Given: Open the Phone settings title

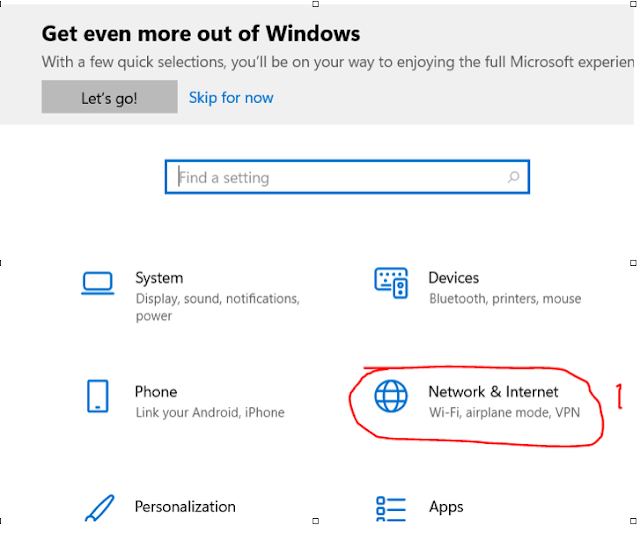Looking at the screenshot, I should [x=156, y=392].
